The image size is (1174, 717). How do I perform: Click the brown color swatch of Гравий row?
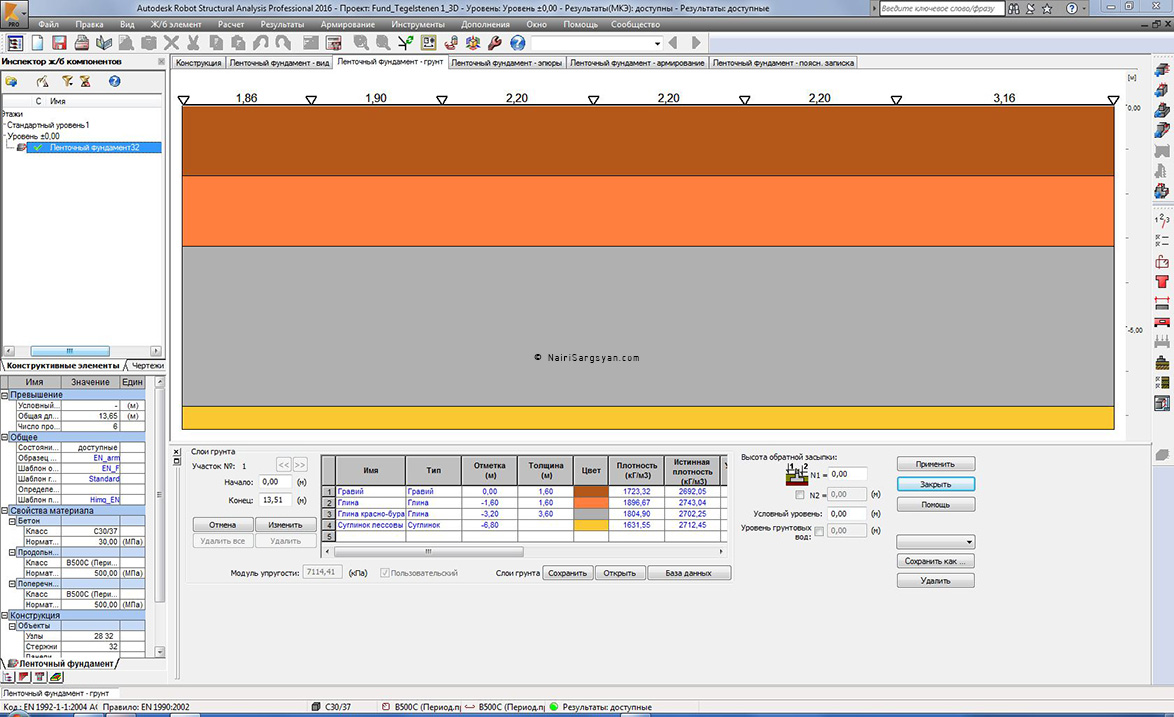tap(591, 492)
